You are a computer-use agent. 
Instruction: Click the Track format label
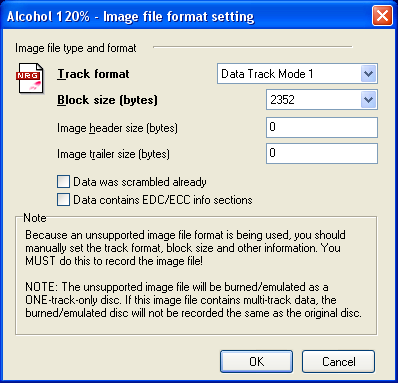(x=93, y=74)
